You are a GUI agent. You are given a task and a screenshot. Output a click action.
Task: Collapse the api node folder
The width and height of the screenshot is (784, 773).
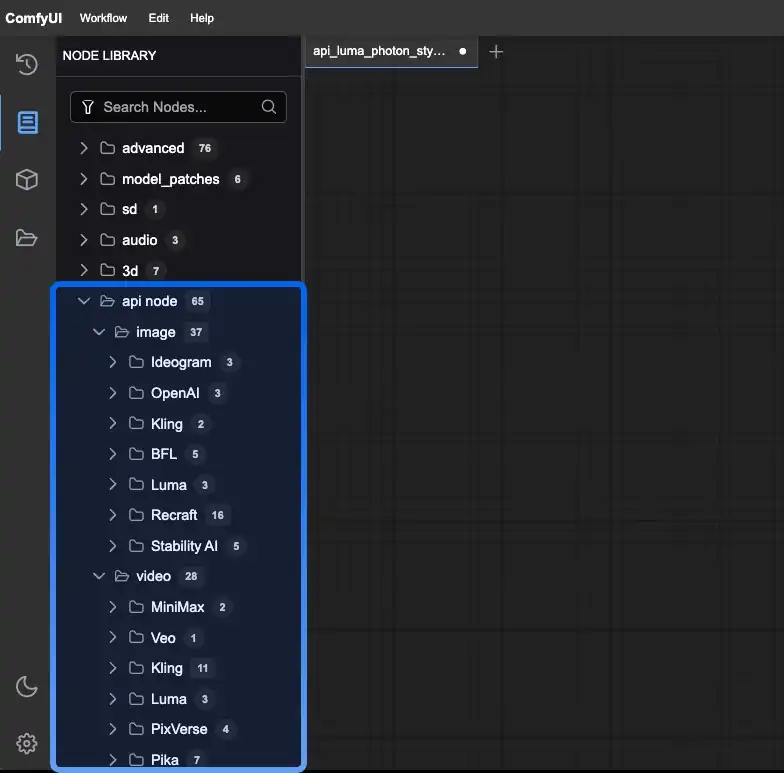coord(84,301)
